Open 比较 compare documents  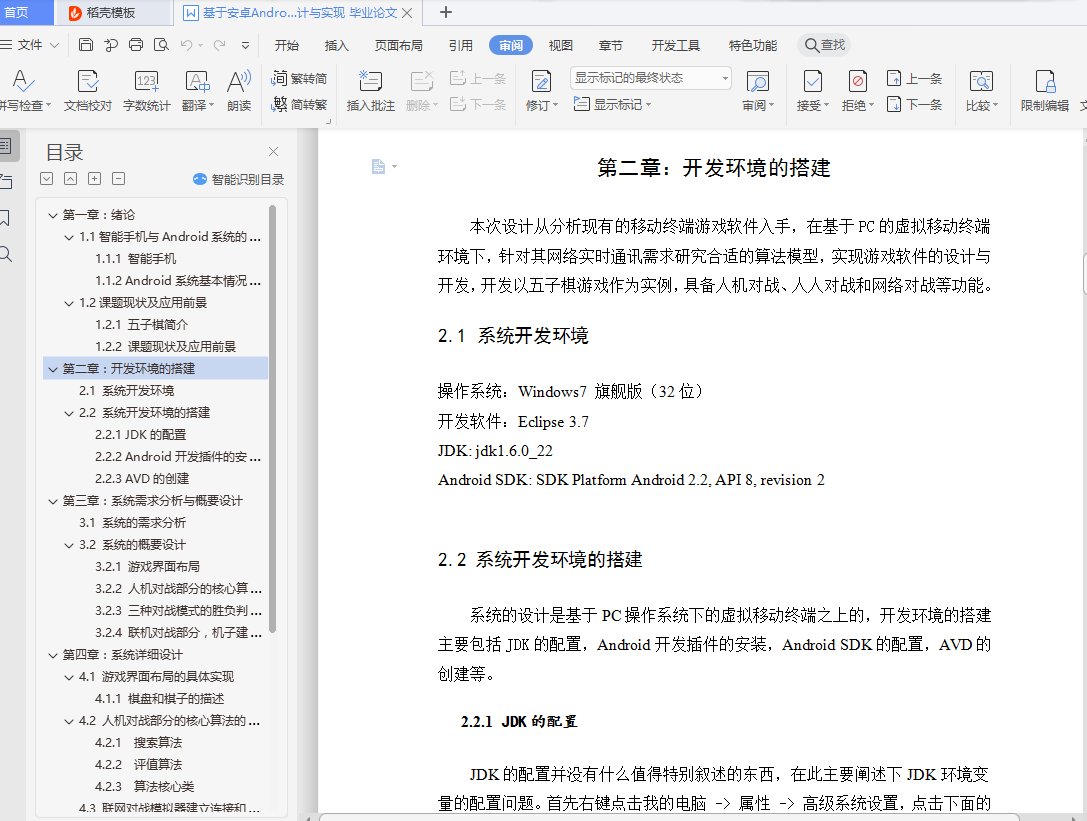click(x=982, y=90)
